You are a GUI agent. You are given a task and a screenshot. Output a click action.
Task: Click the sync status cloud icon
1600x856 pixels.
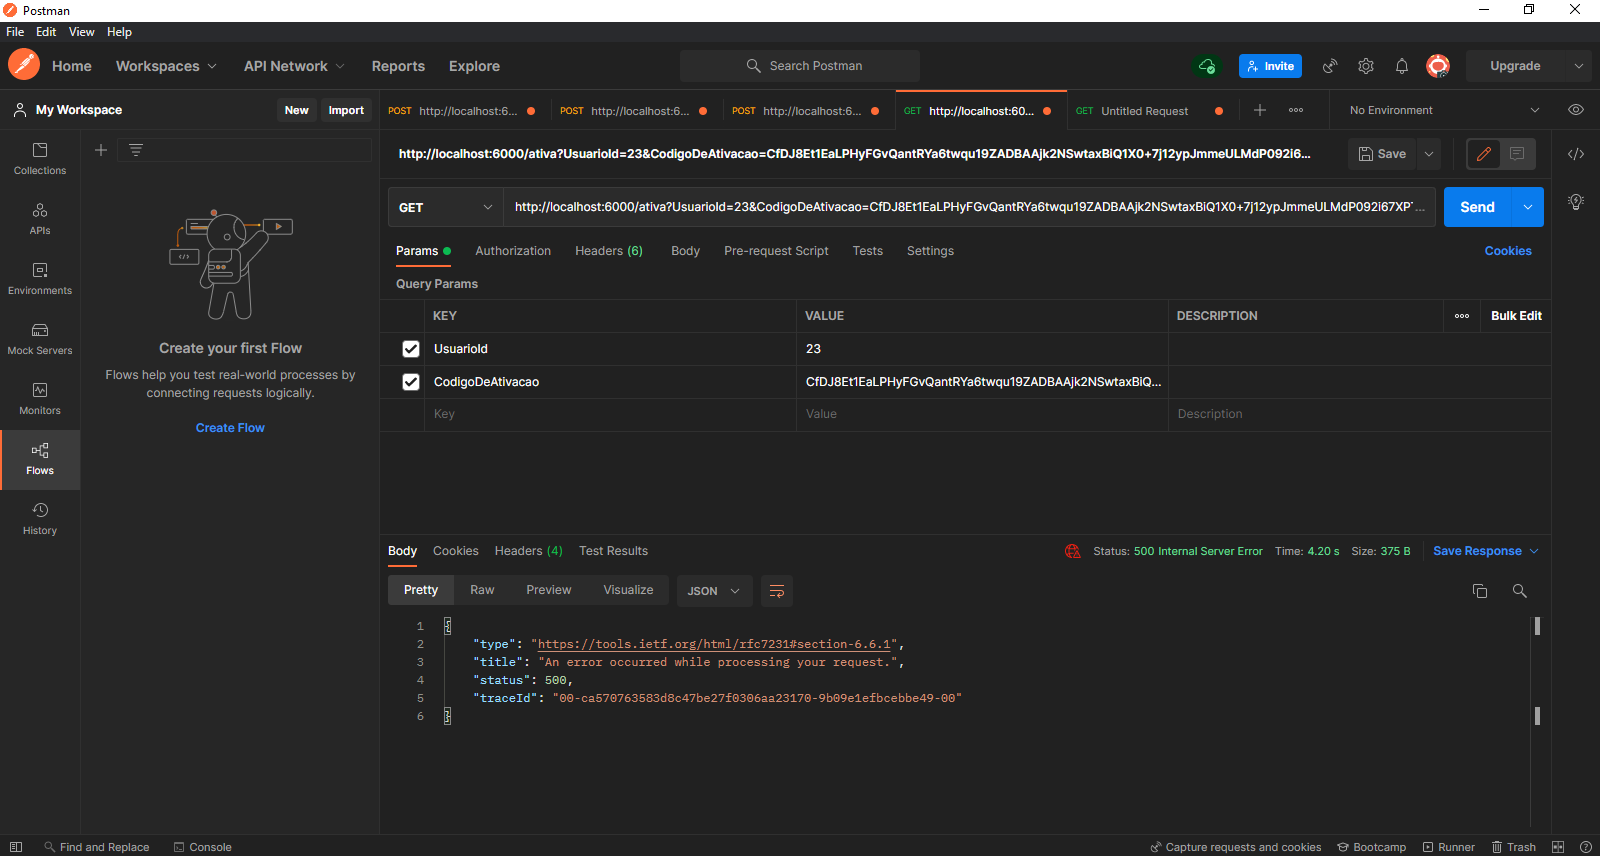[1207, 66]
